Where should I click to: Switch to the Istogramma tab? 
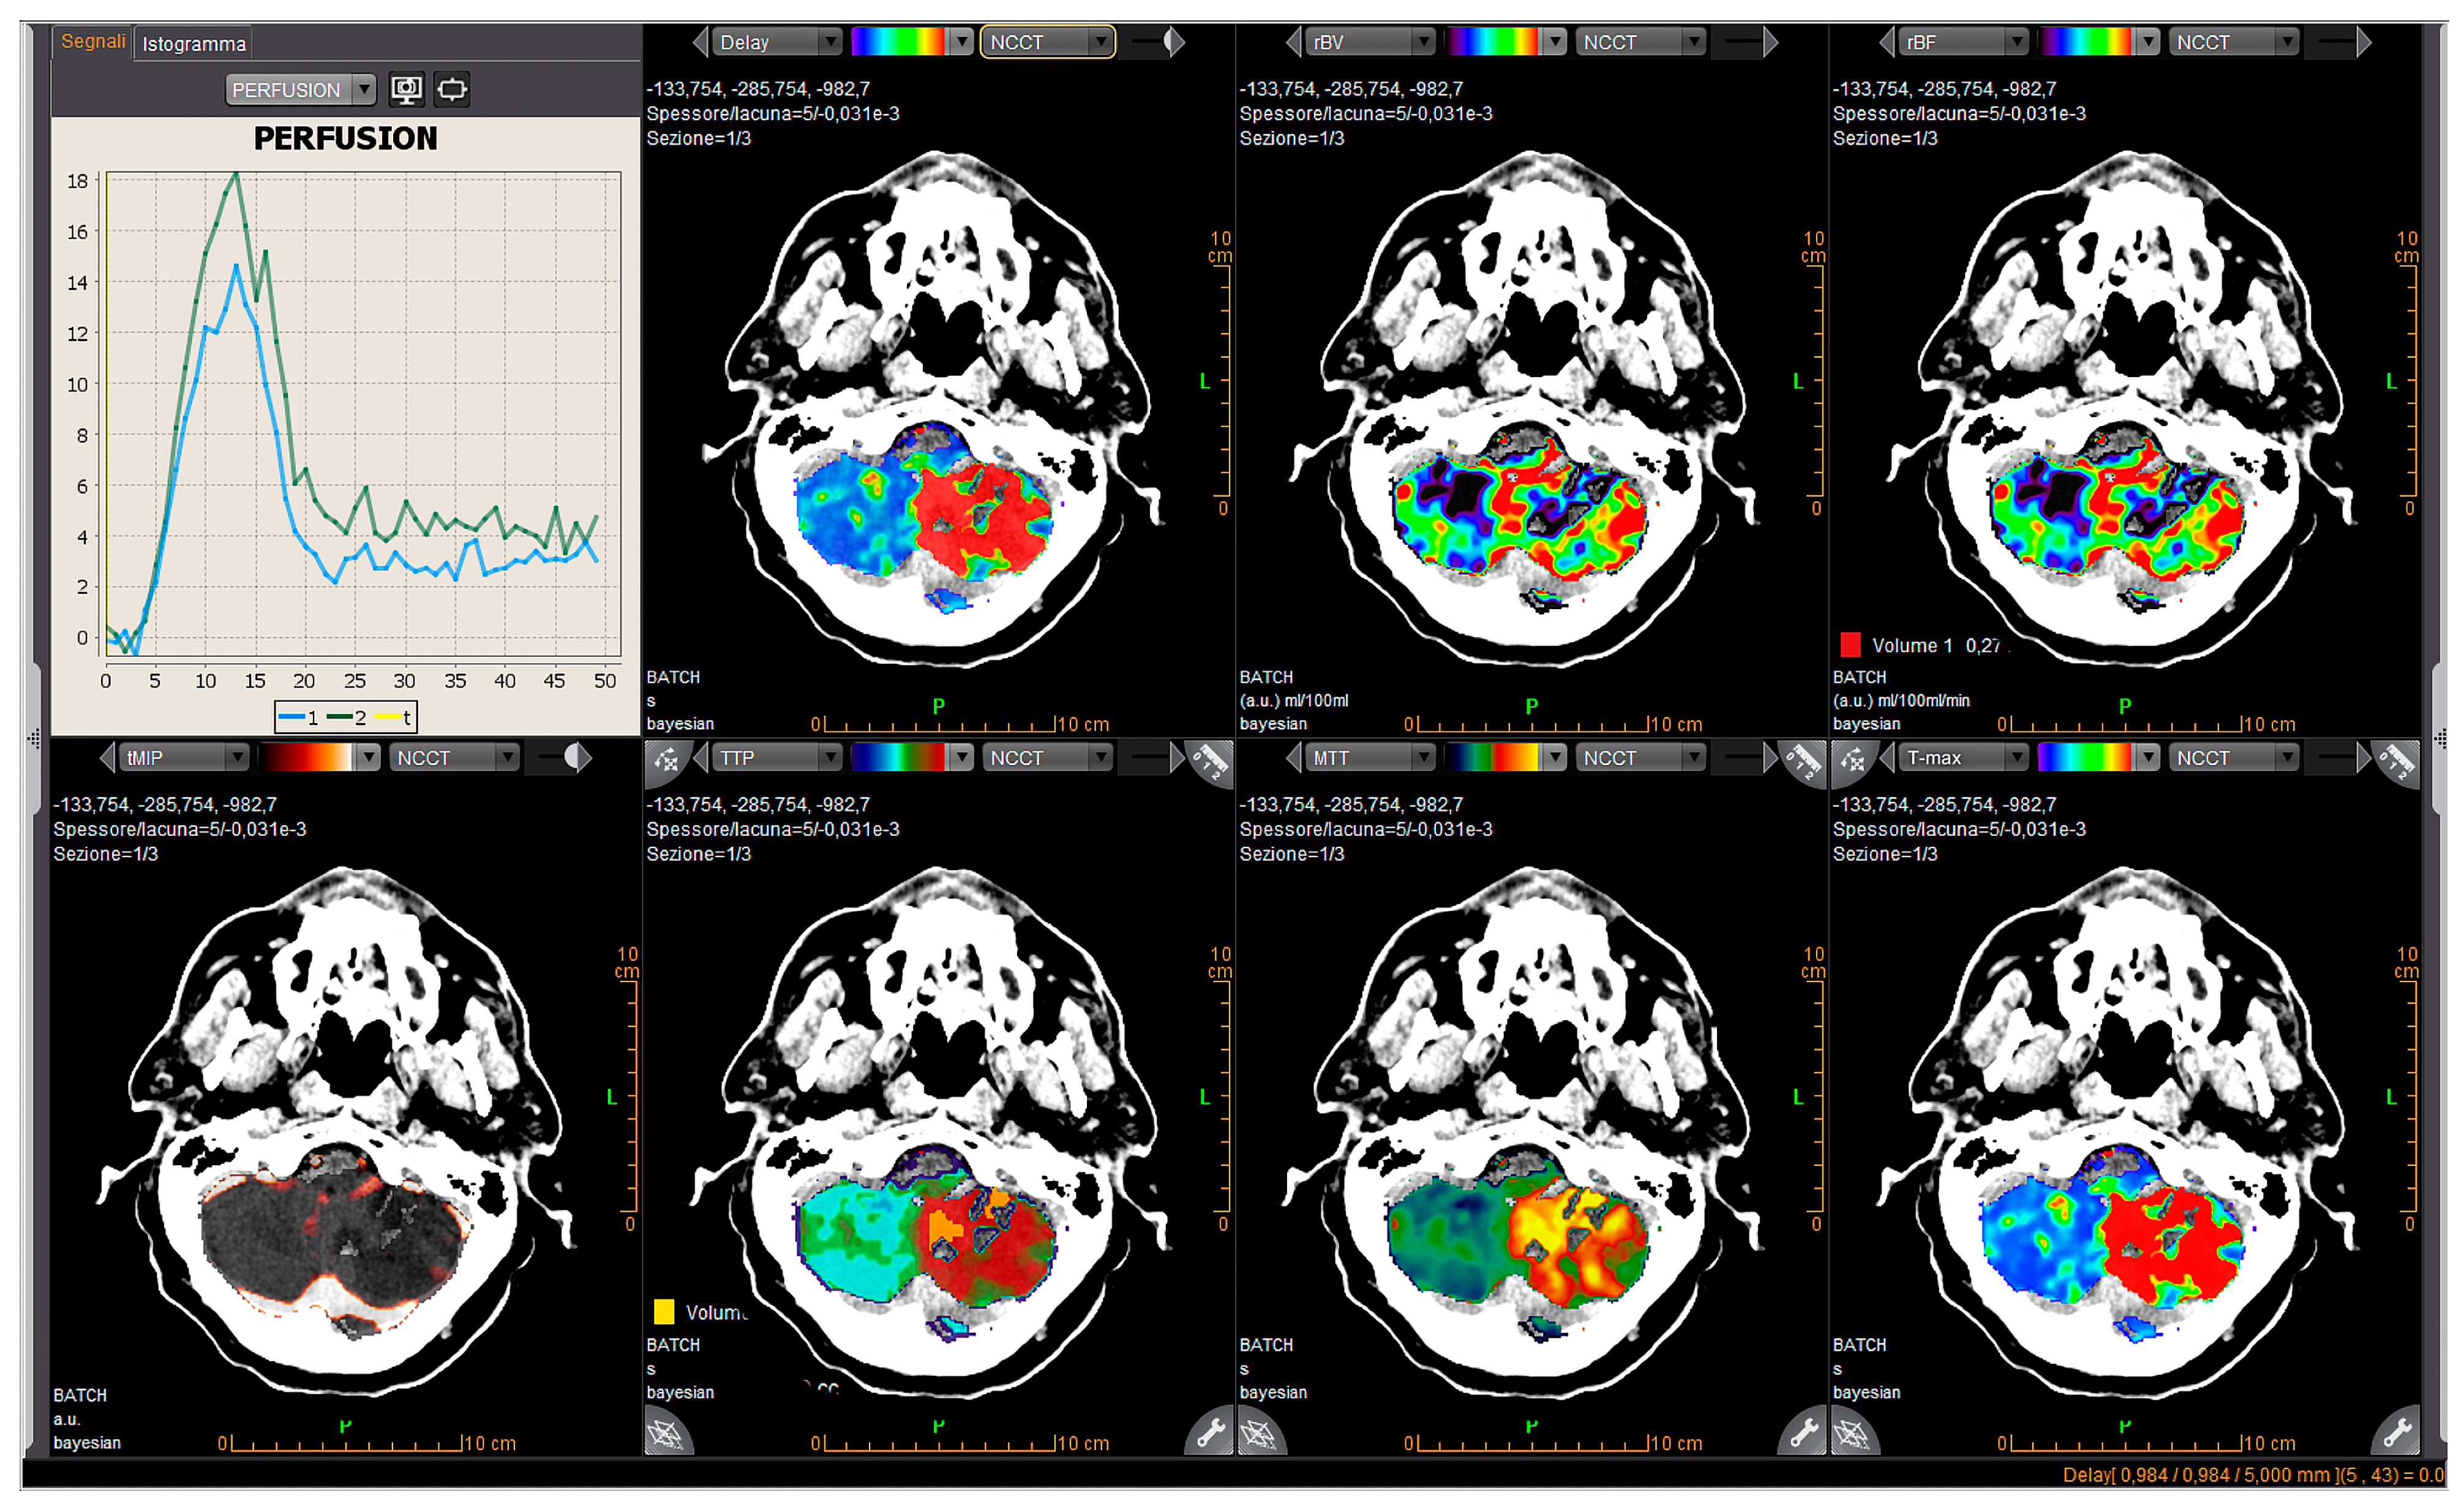194,44
